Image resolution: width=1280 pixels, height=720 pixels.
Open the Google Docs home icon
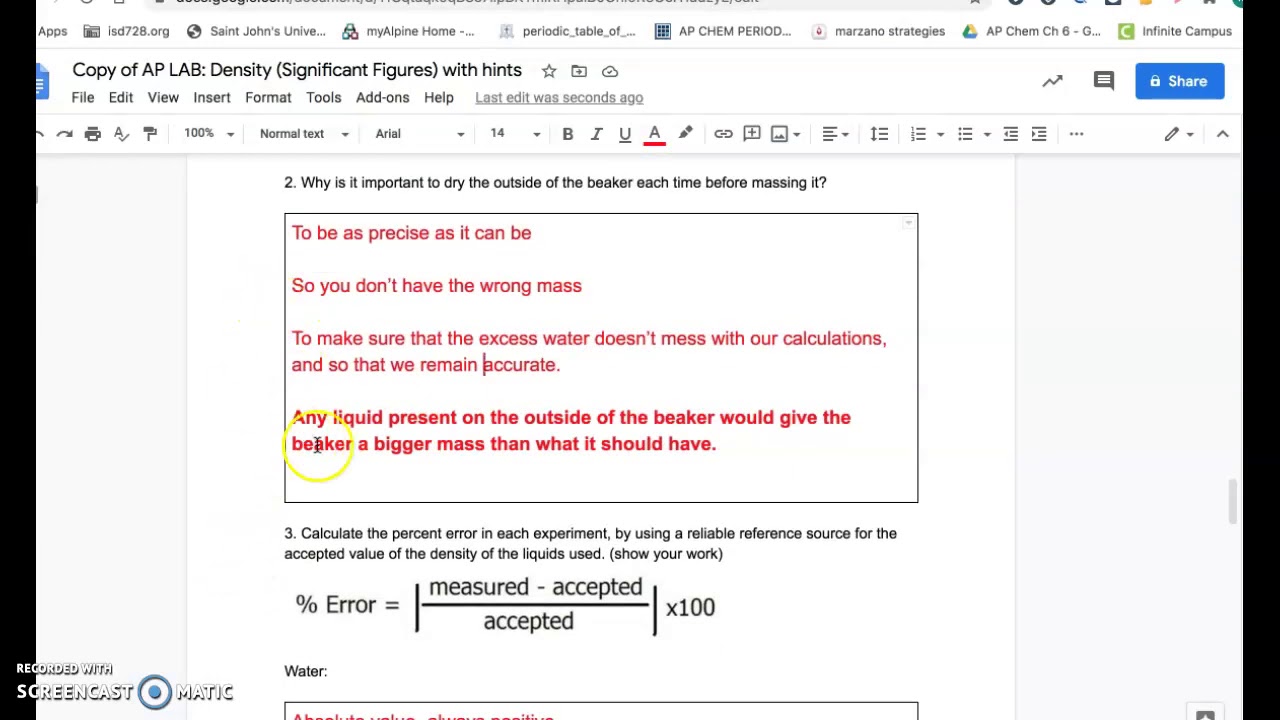point(41,82)
